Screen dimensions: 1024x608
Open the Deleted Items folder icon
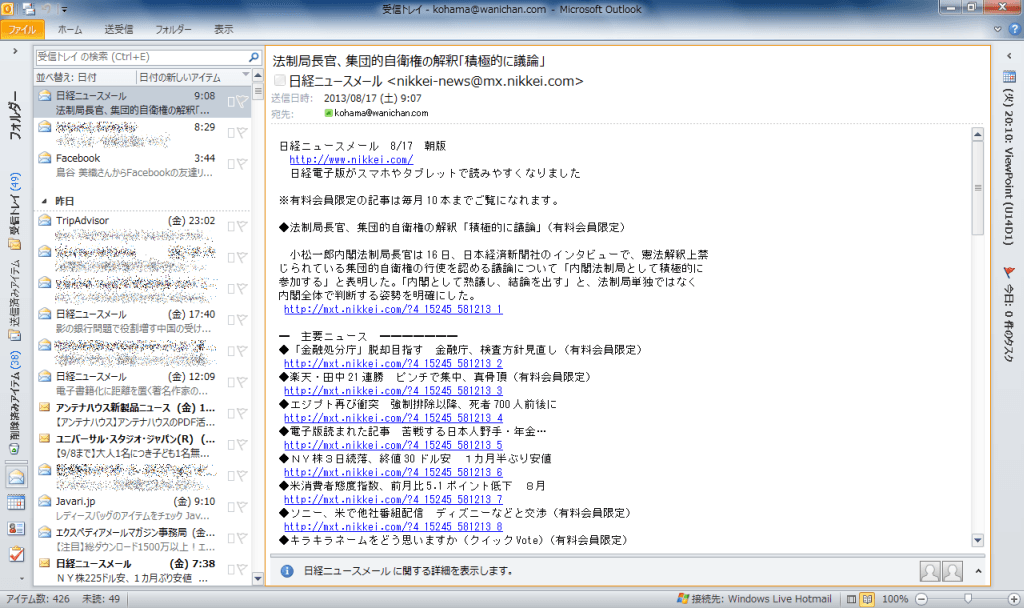pyautogui.click(x=14, y=449)
